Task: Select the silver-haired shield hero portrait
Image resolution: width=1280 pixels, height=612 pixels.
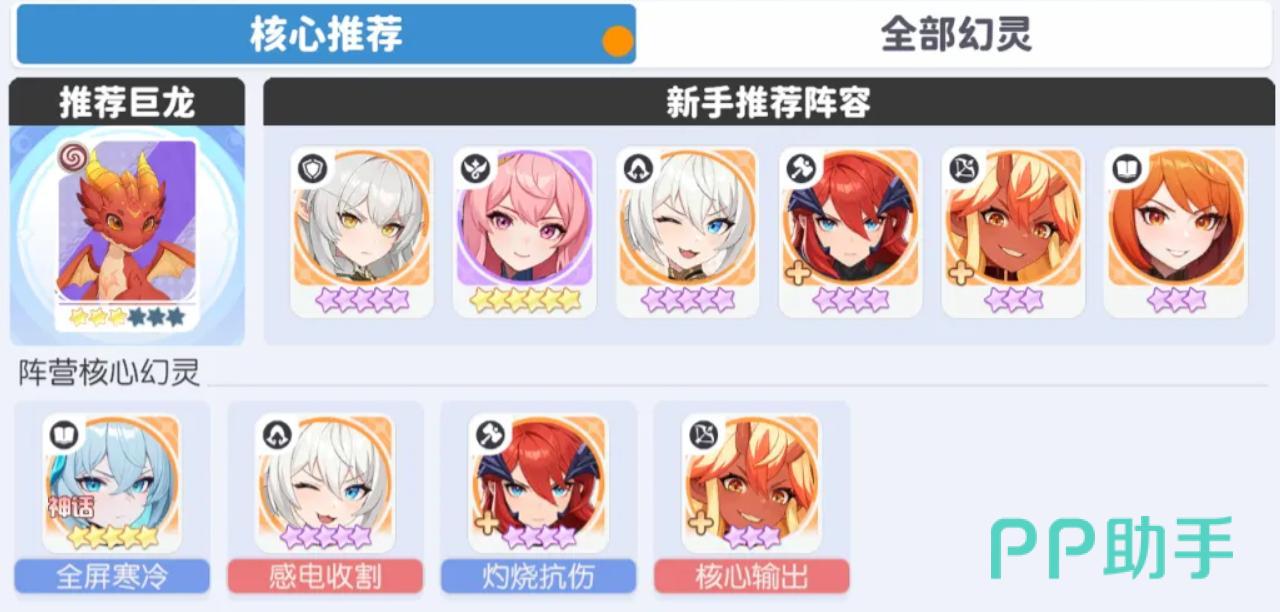Action: (361, 233)
